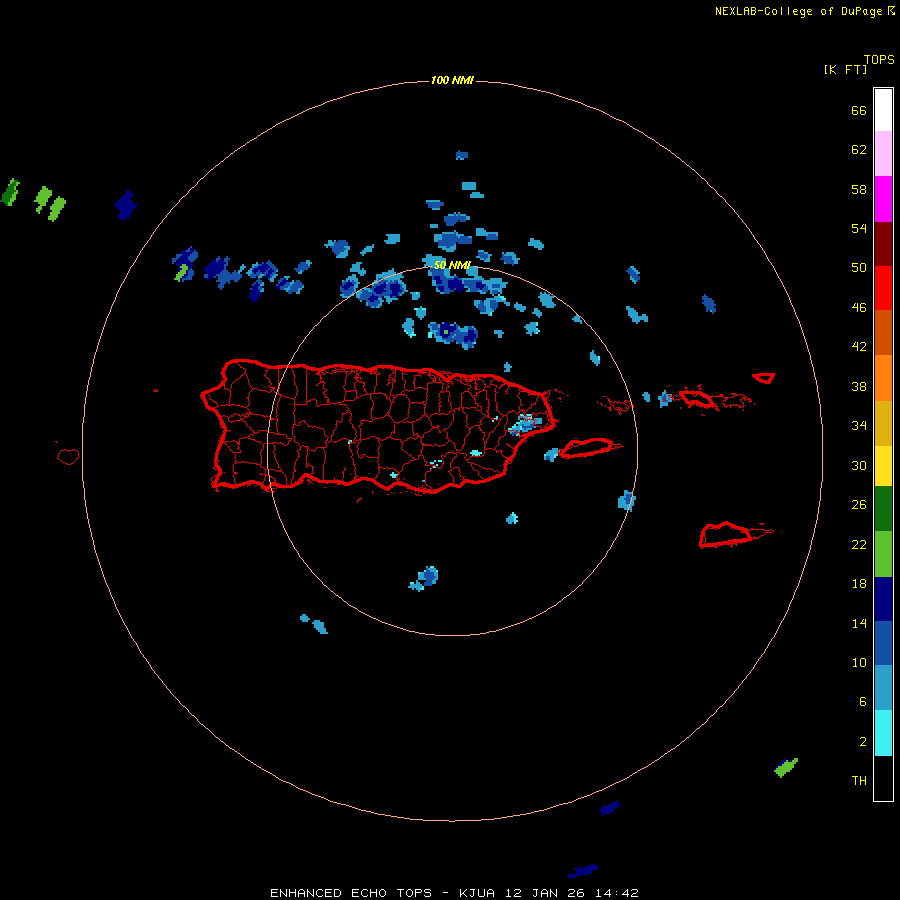Click the 58 legend value
The height and width of the screenshot is (900, 900).
pyautogui.click(x=859, y=189)
